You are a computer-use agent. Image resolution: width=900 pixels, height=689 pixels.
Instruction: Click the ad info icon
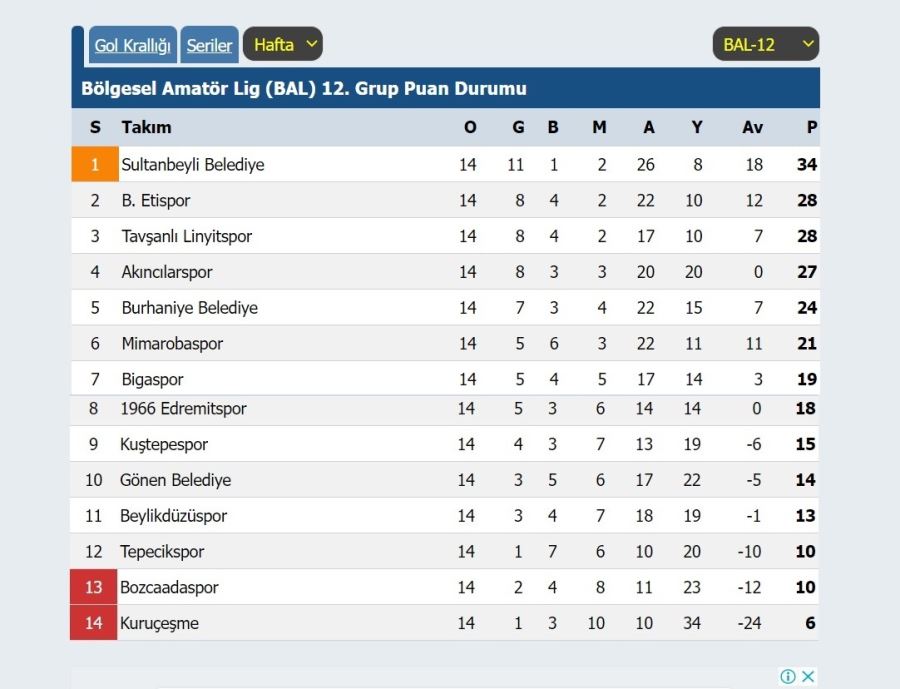coord(788,676)
